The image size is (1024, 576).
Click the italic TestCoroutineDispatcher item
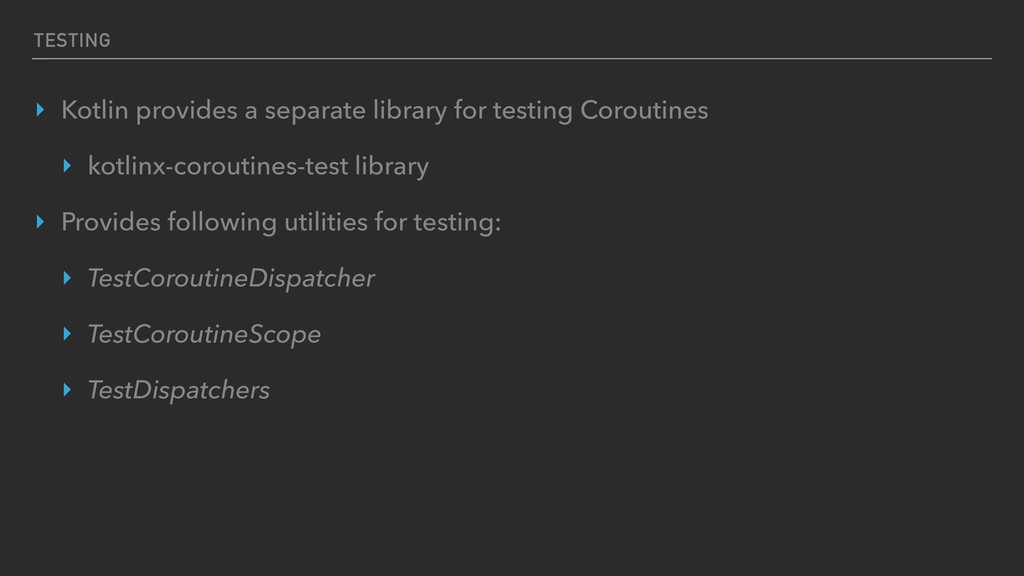231,278
